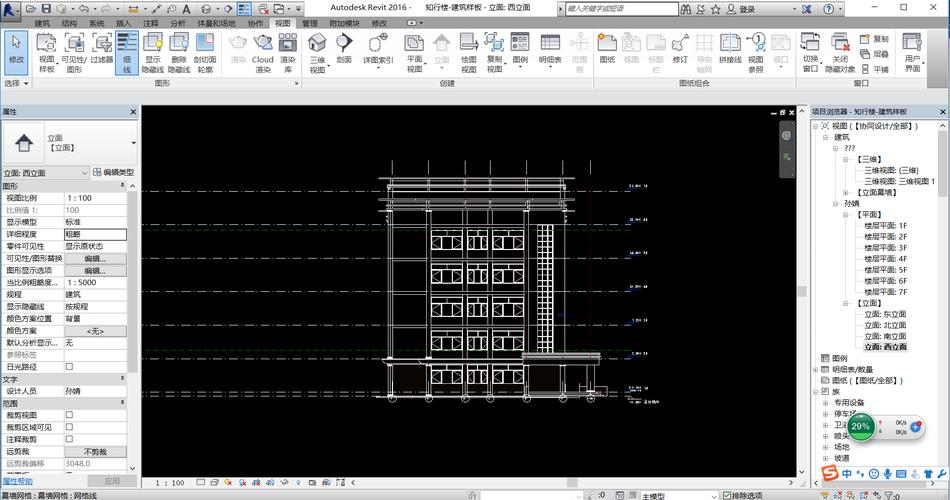This screenshot has width=950, height=500.
Task: Open the 选择 panel dropdown
Action: pos(16,83)
